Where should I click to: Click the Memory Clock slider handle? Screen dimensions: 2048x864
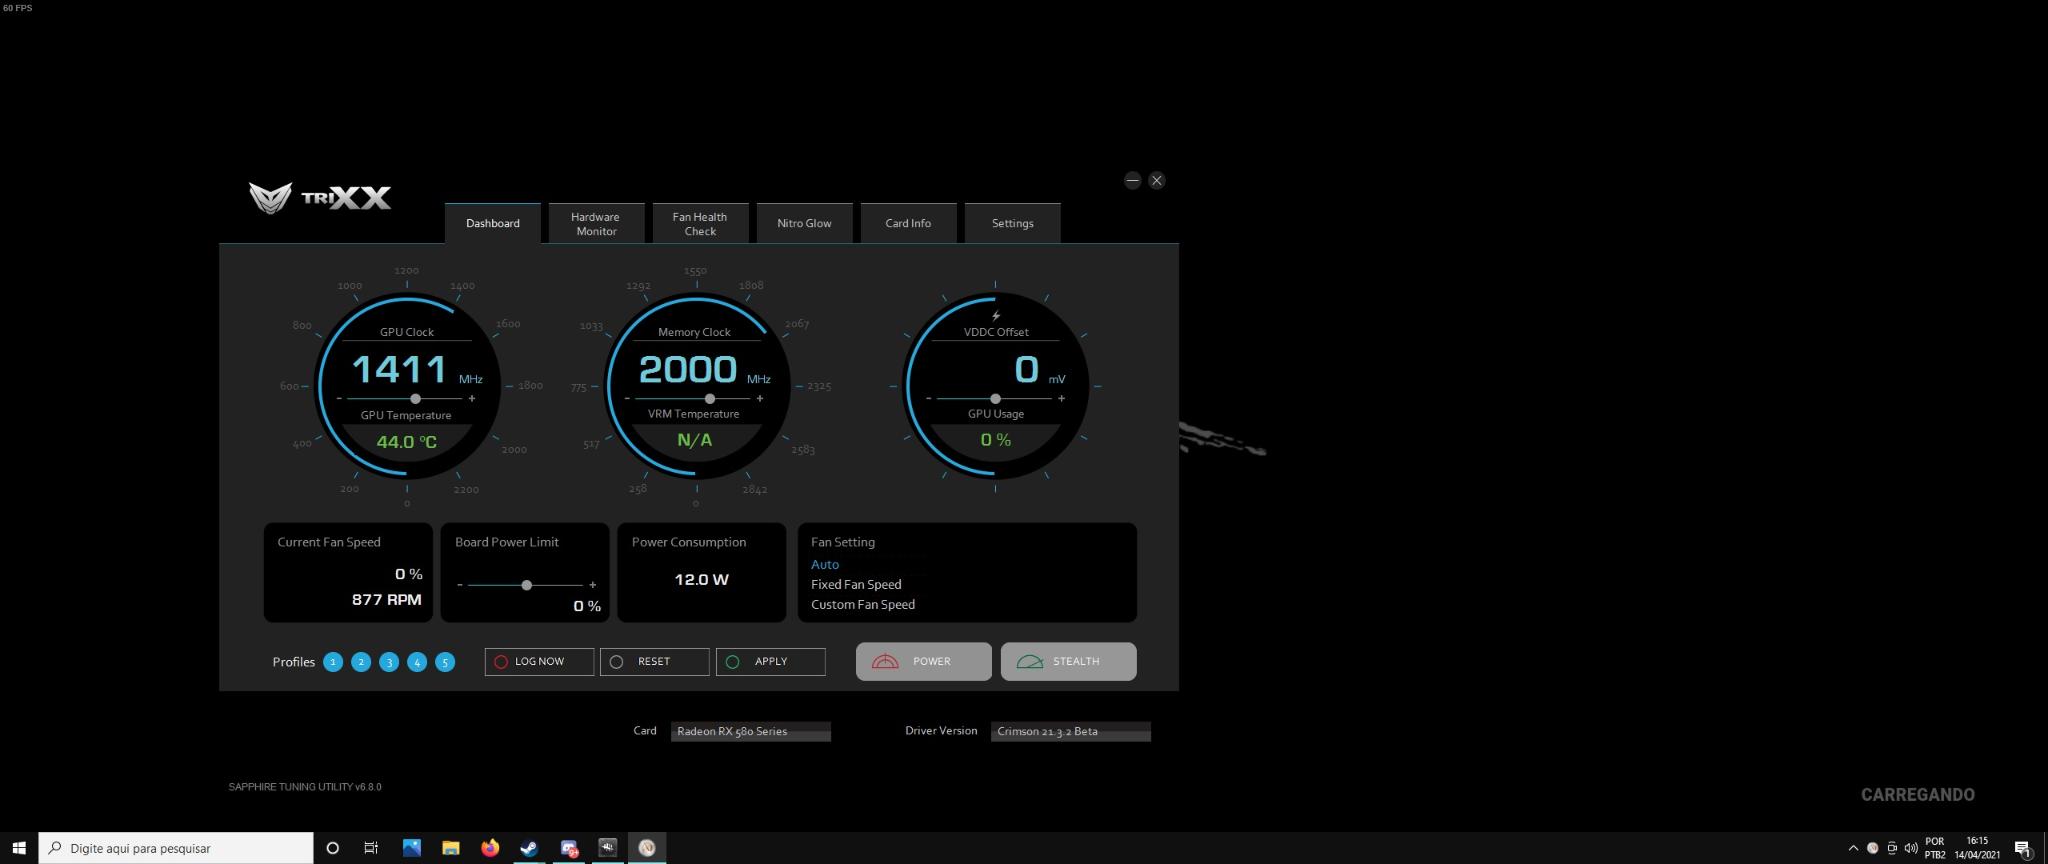tap(709, 398)
